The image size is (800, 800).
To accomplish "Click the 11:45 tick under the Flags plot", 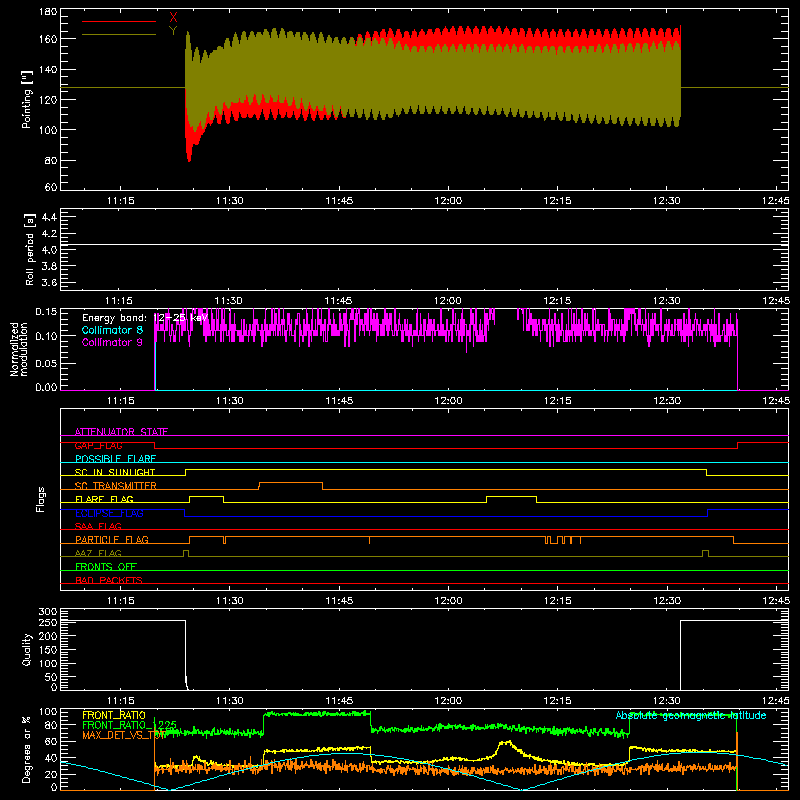I will coord(339,601).
